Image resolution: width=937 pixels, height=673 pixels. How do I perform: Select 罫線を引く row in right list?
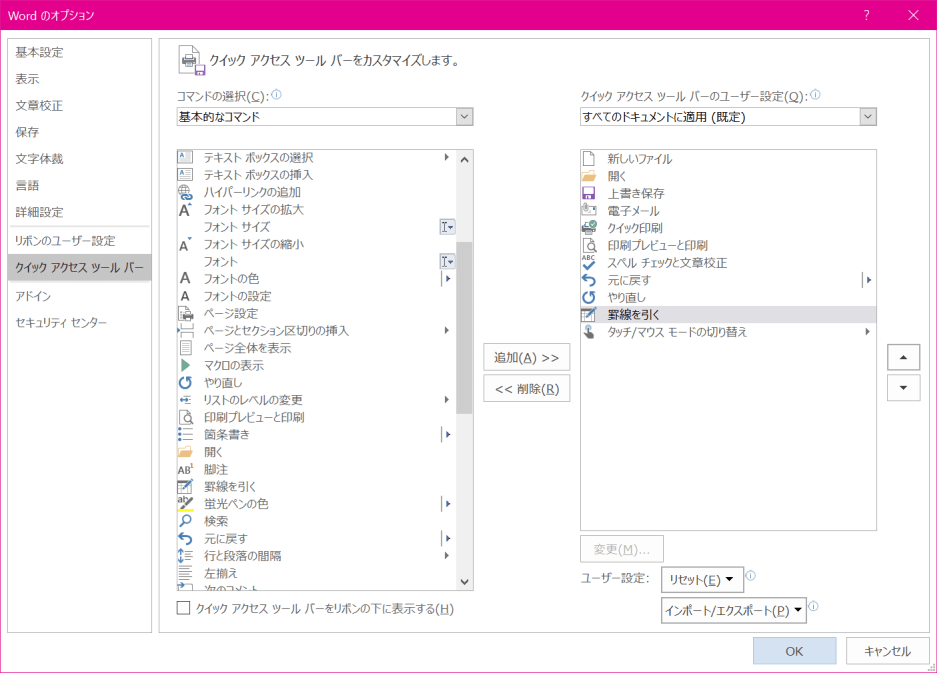pos(728,314)
